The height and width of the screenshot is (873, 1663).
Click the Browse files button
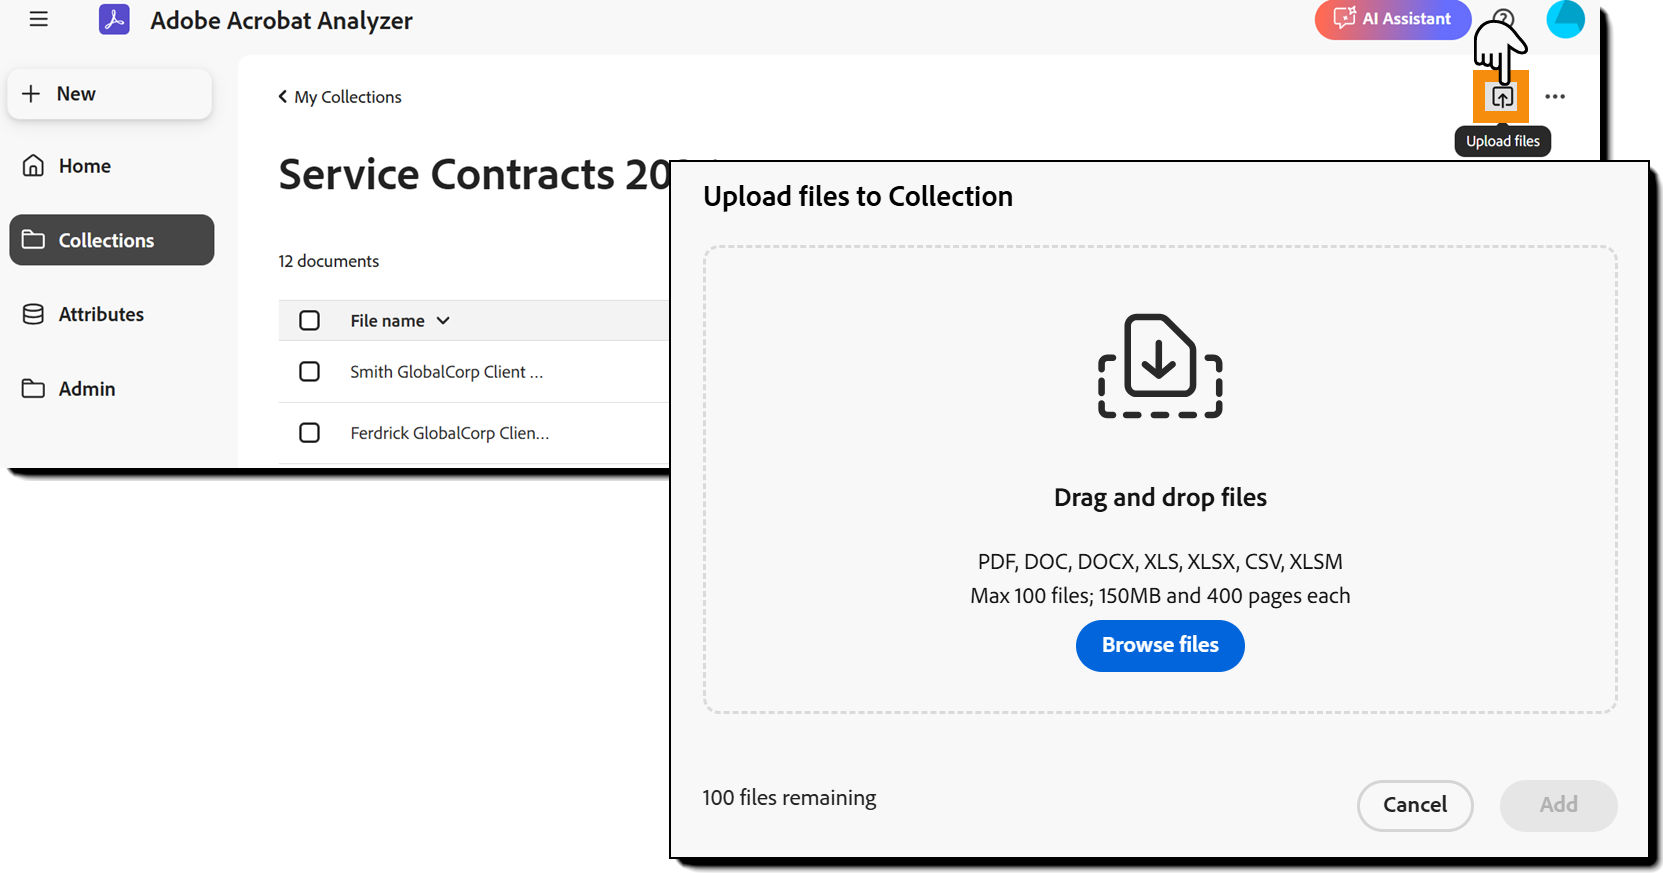[1160, 645]
